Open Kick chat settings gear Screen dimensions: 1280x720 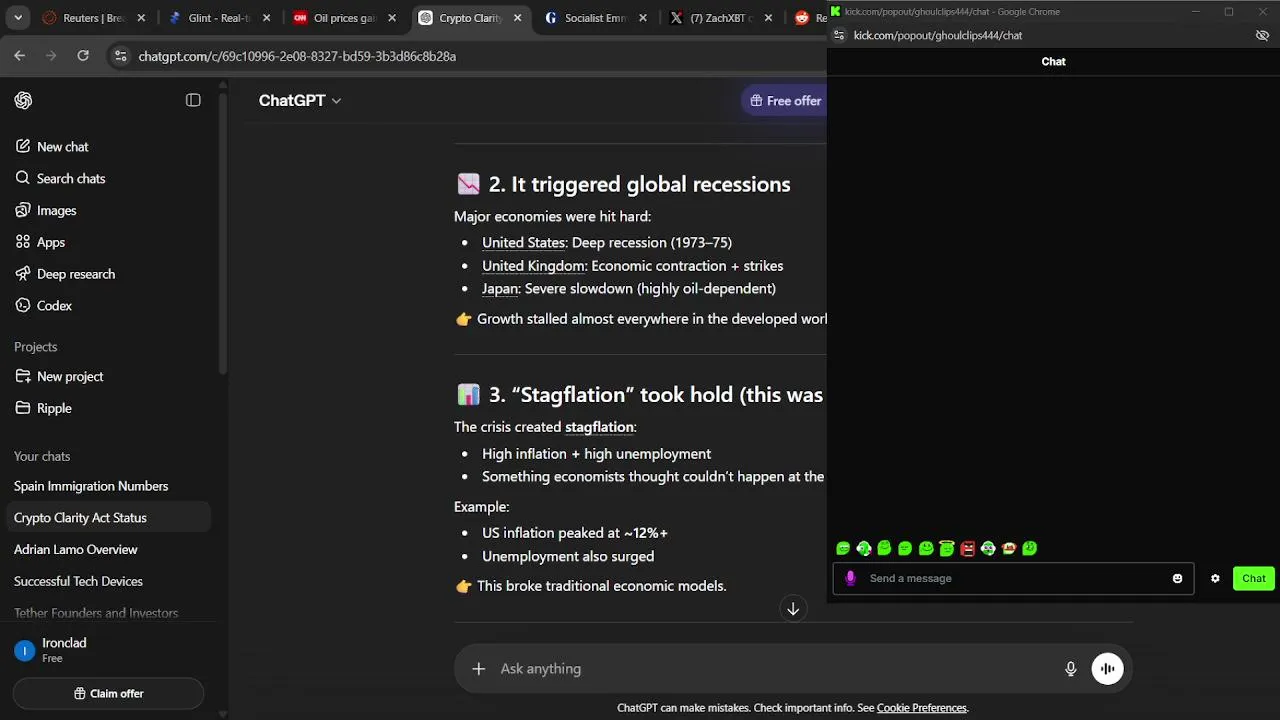coord(1215,578)
